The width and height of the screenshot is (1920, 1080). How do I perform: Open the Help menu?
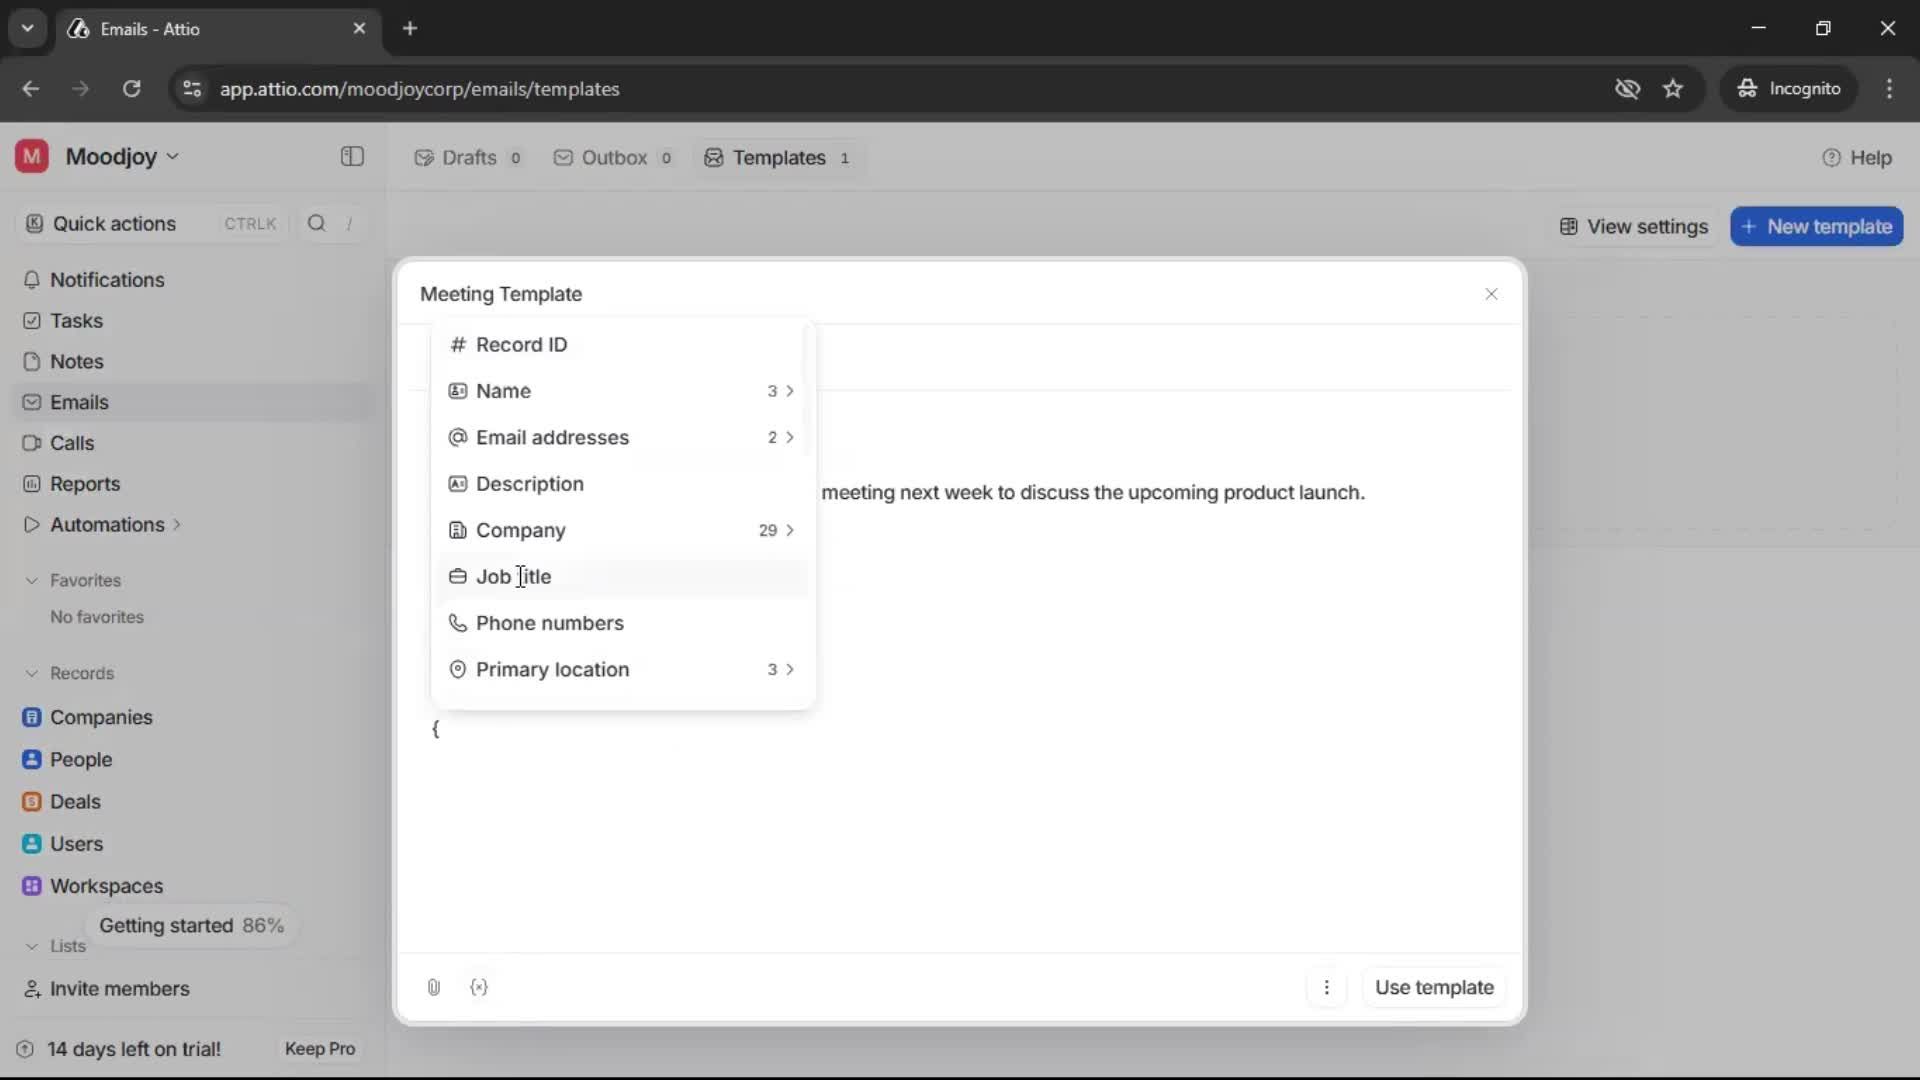1858,157
